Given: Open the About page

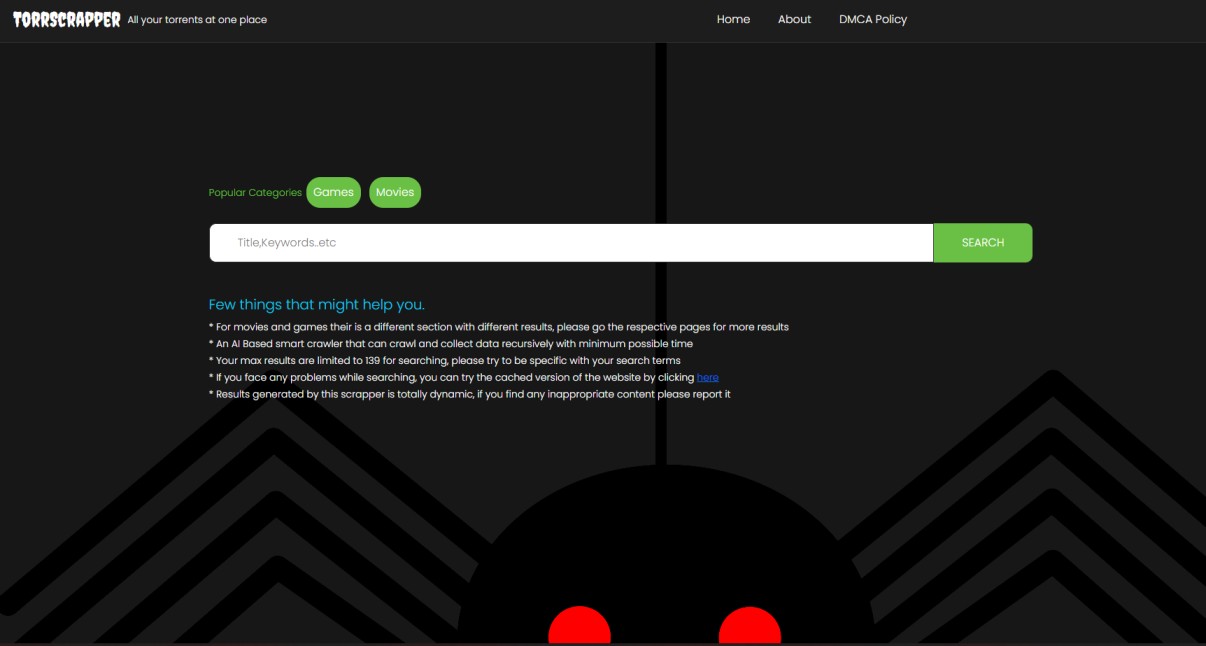Looking at the screenshot, I should pyautogui.click(x=794, y=19).
